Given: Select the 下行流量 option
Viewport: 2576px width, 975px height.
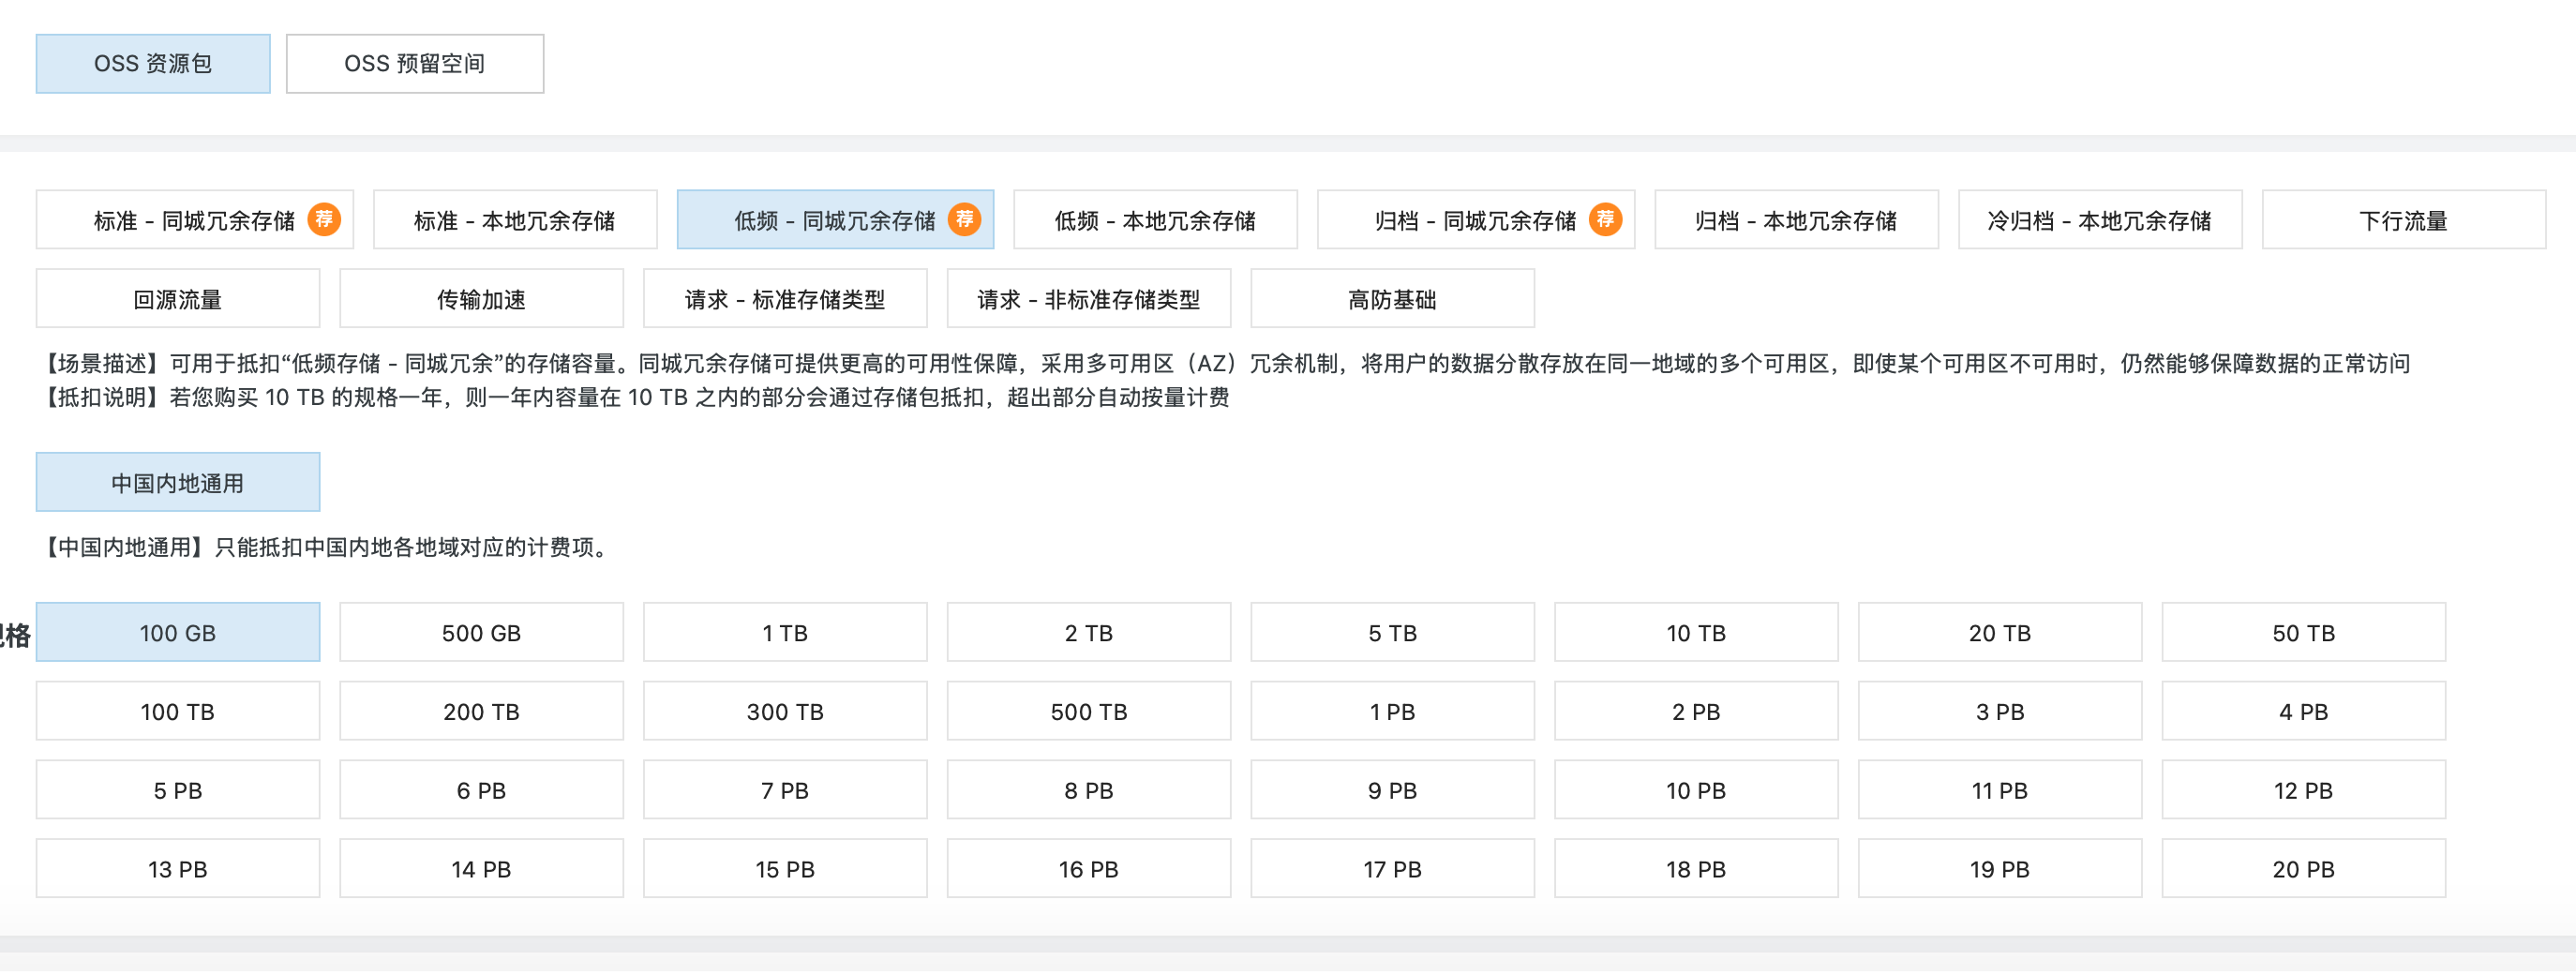Looking at the screenshot, I should pos(2404,219).
